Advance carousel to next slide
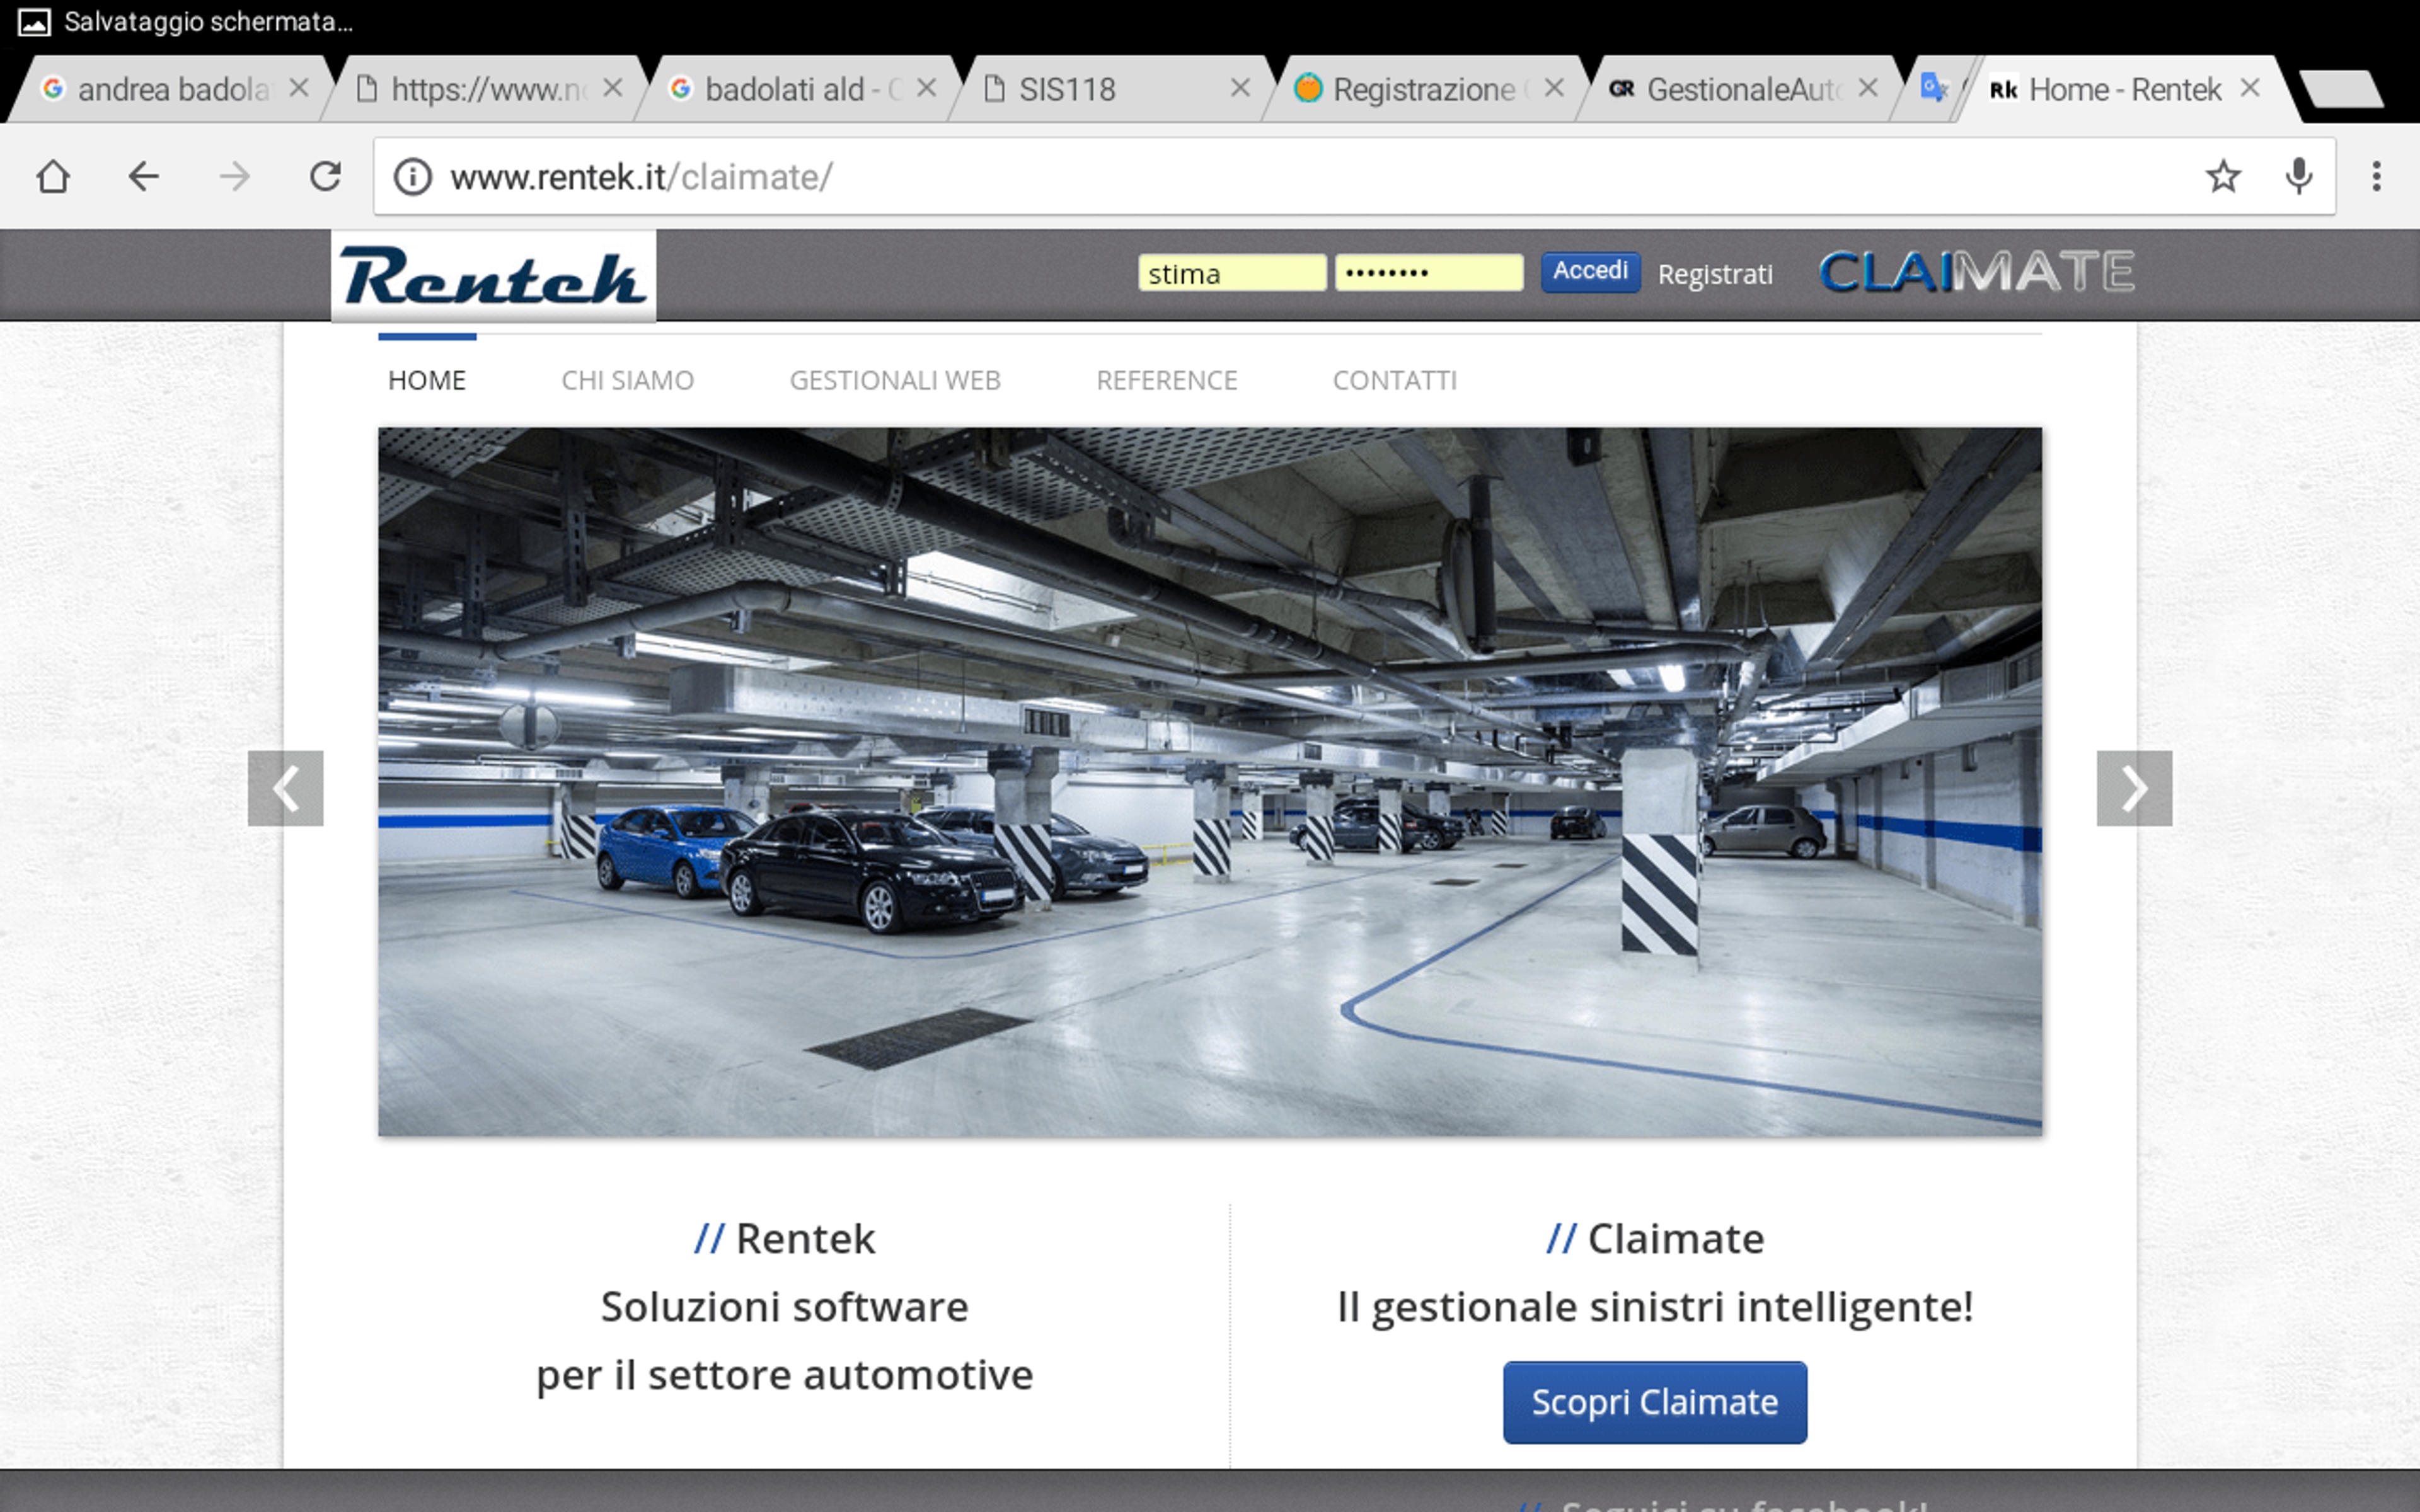The image size is (2420, 1512). (2134, 788)
